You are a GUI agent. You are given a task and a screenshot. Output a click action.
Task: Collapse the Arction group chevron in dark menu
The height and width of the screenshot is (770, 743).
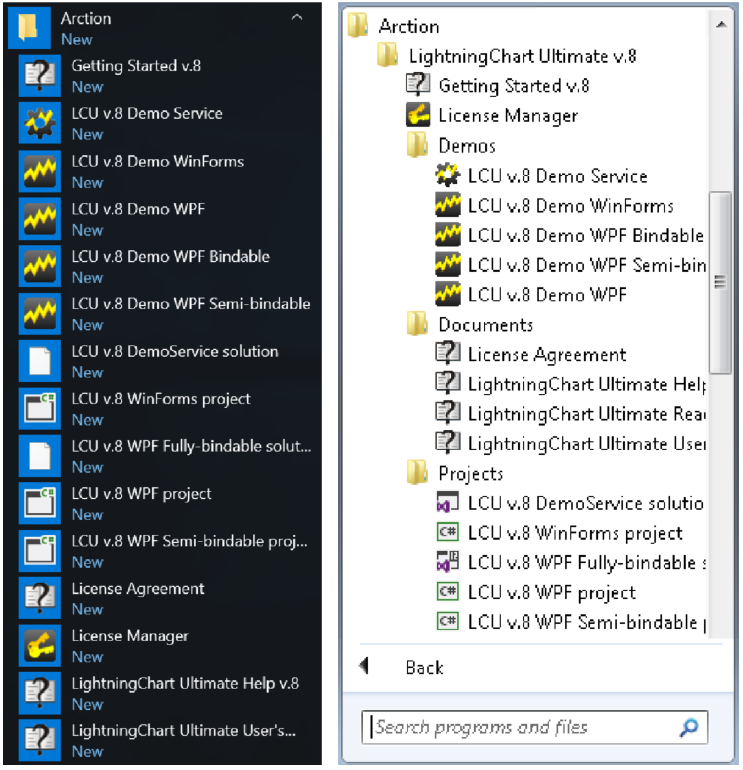[297, 18]
